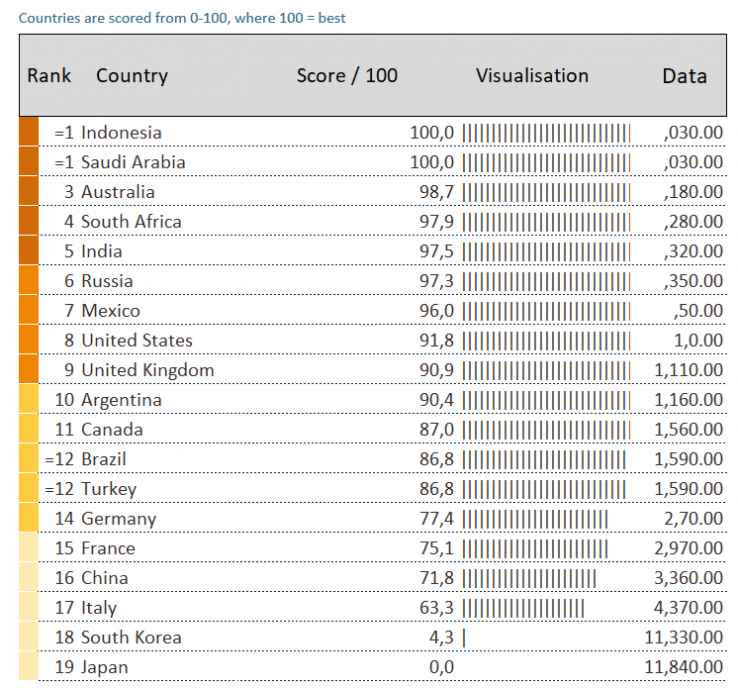Click the scoring note above the table
The width and height of the screenshot is (738, 688).
point(182,18)
